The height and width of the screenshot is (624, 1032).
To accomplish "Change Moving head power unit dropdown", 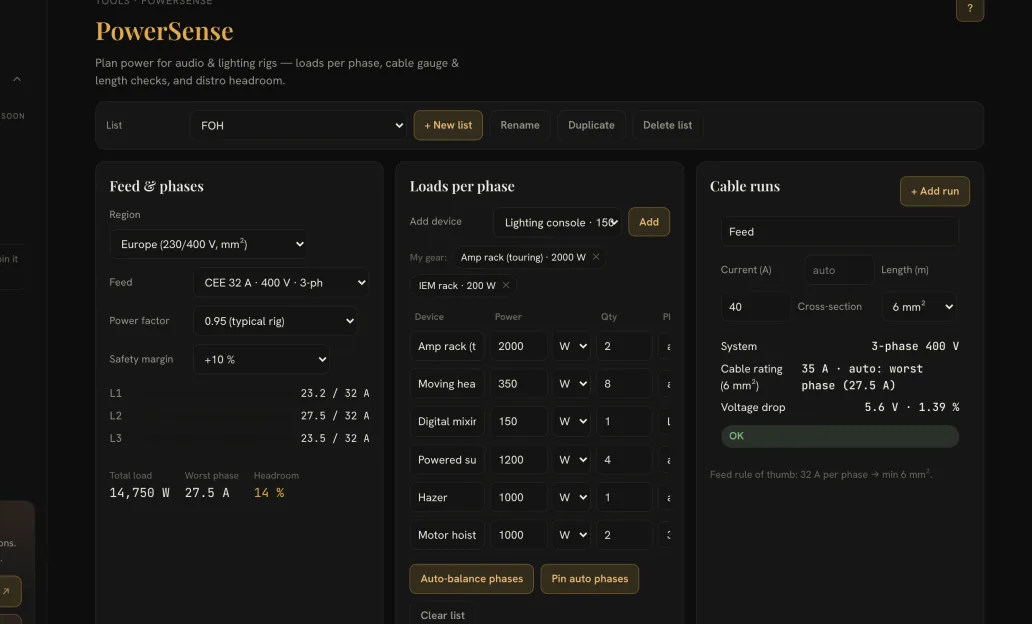I will 571,384.
